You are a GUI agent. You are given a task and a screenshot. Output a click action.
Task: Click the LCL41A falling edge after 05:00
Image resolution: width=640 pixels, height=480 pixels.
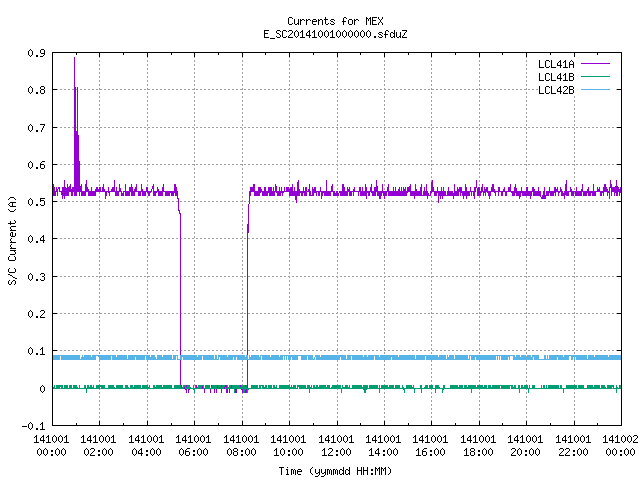[x=180, y=298]
